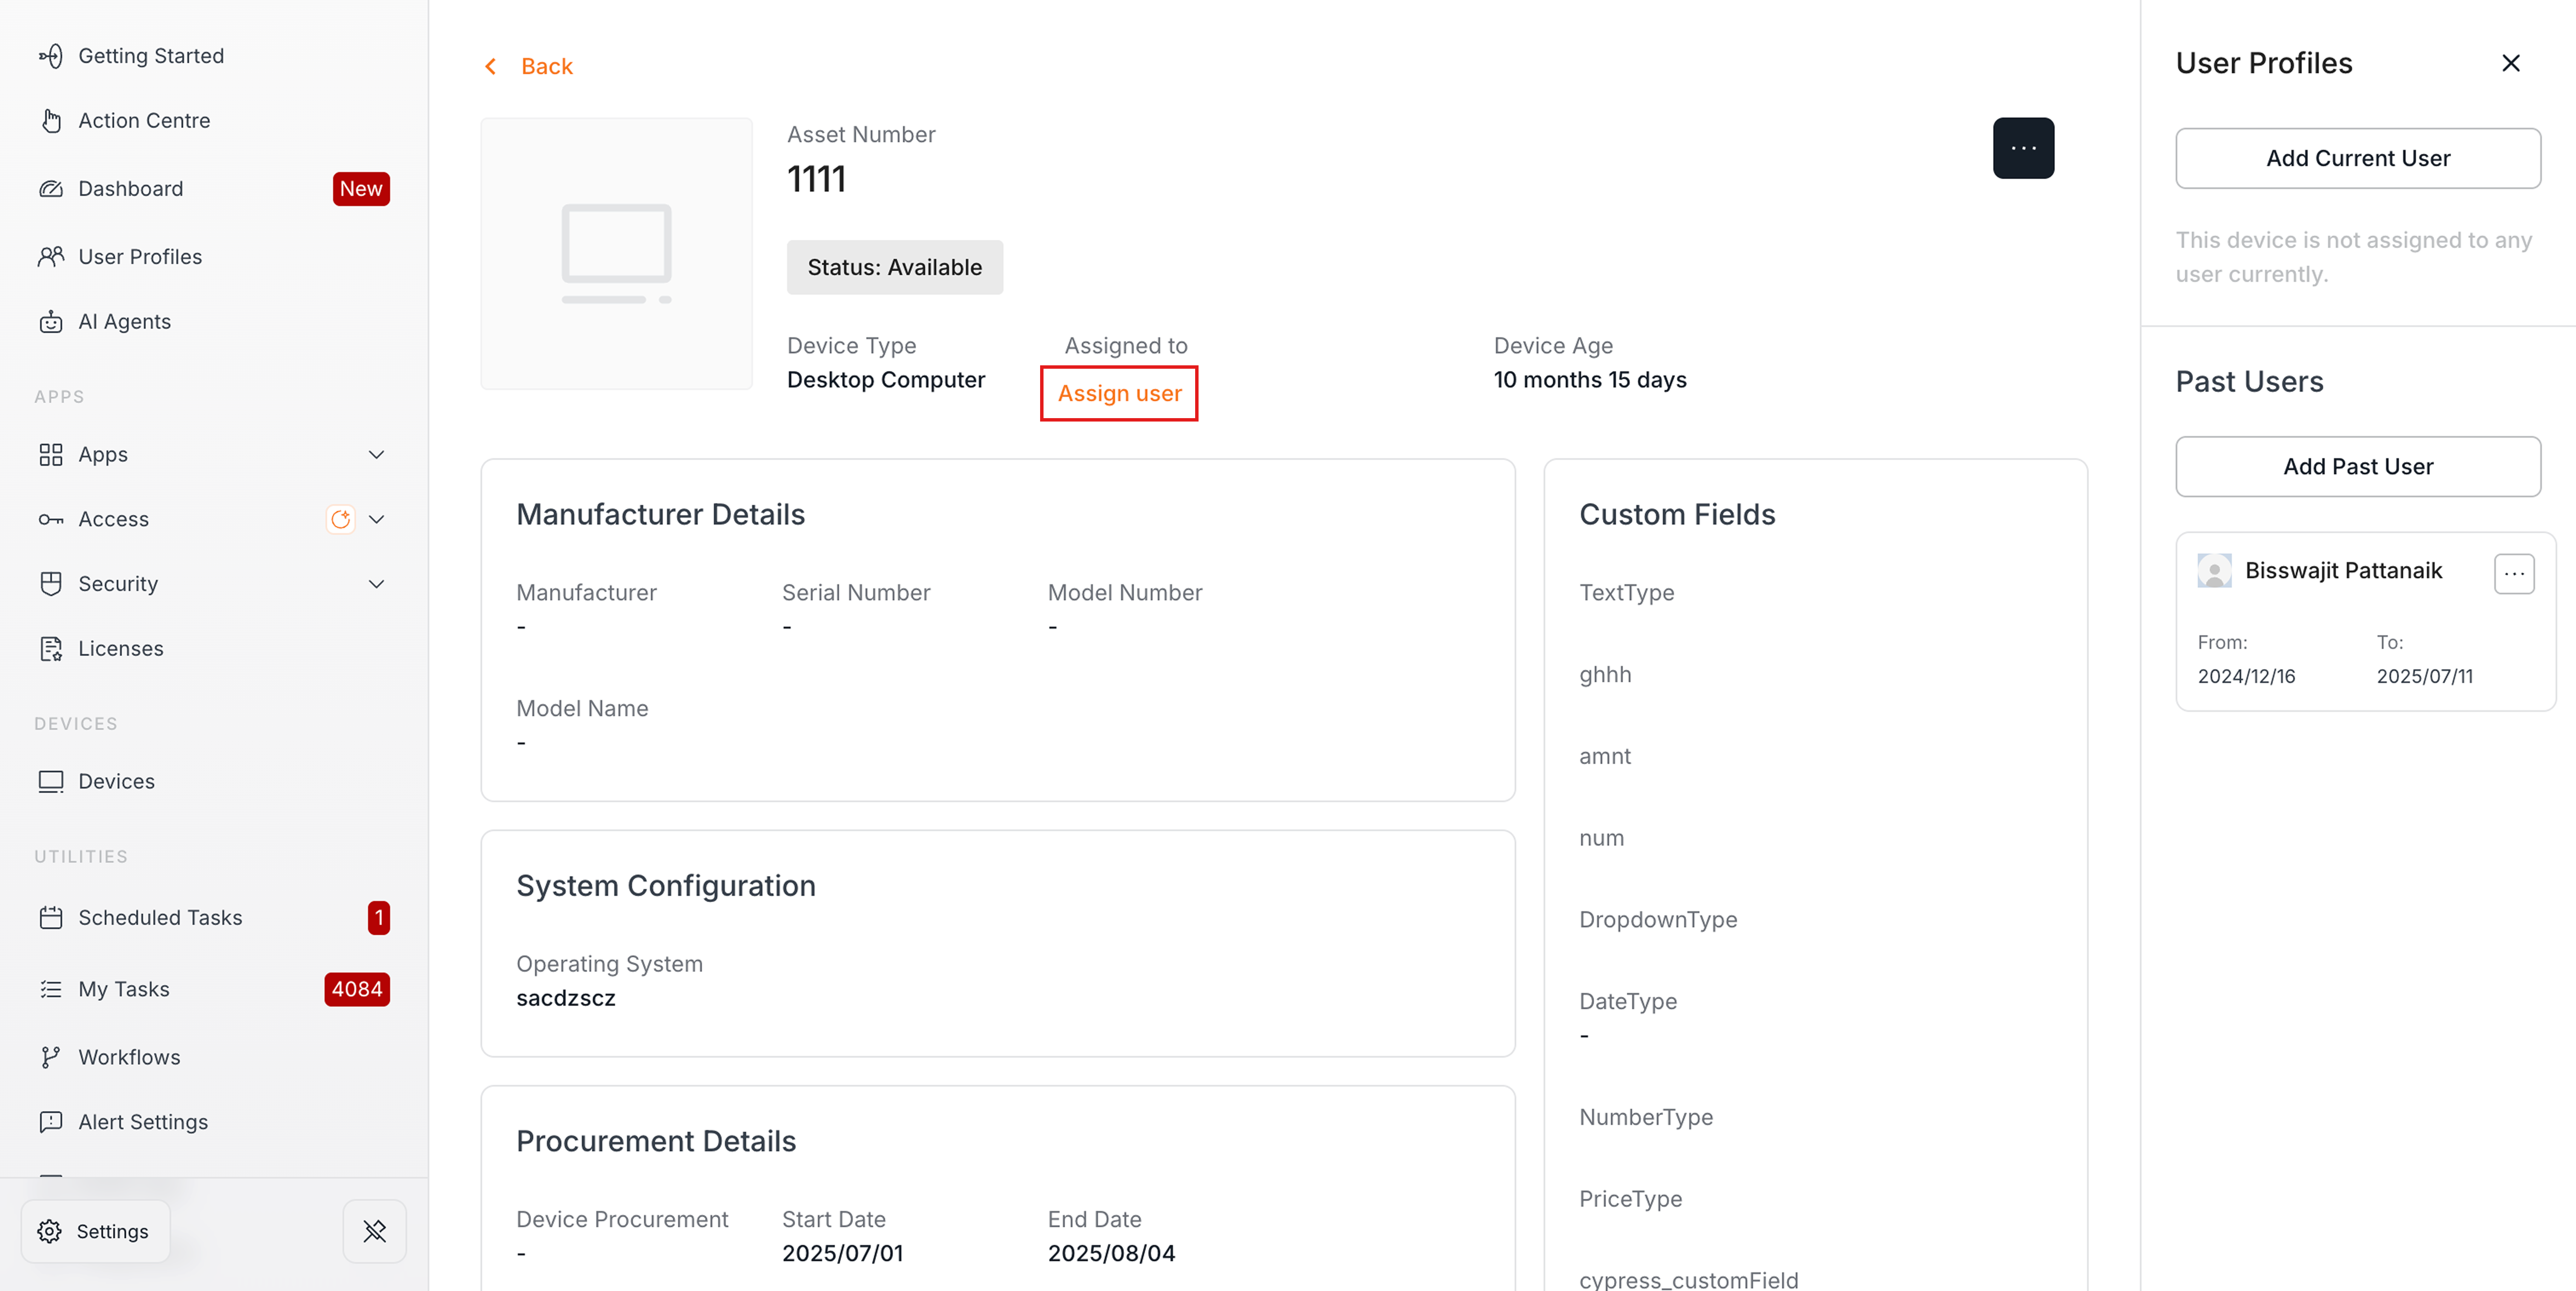
Task: Open the asset's three-dot options menu
Action: 2023,148
